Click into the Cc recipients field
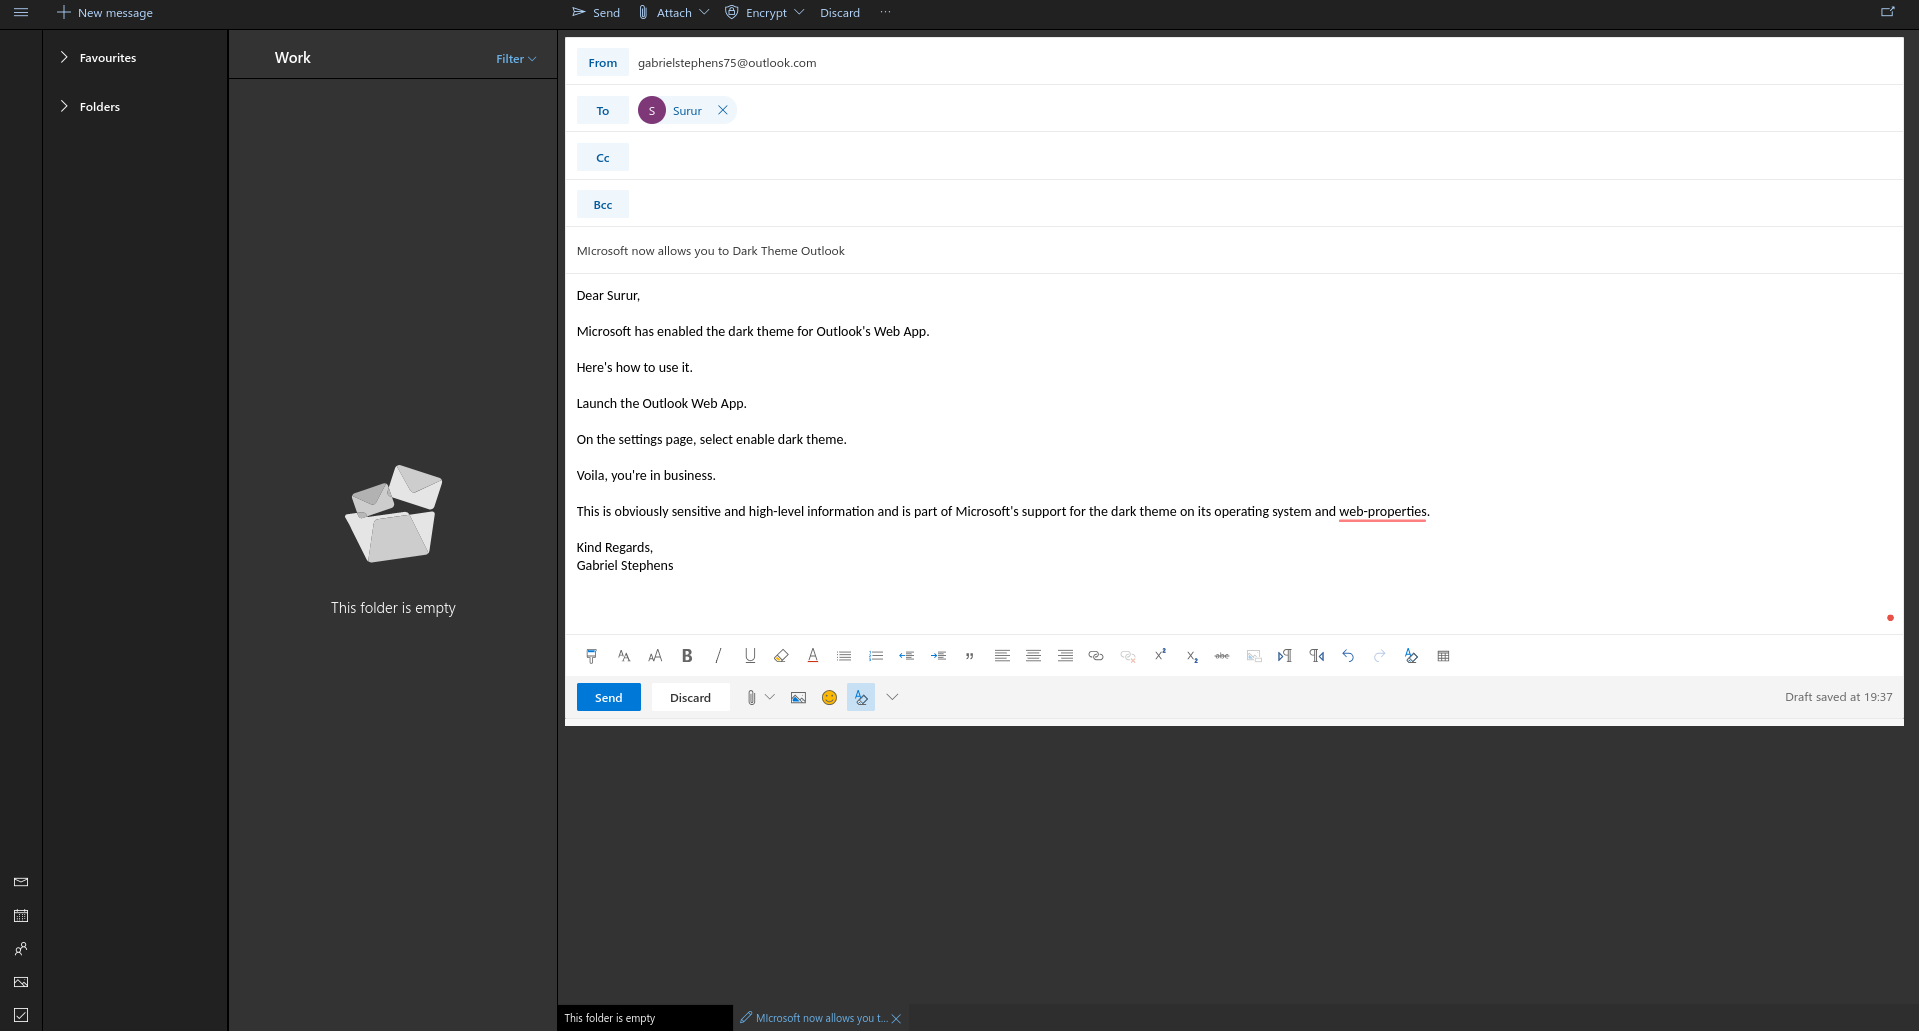Viewport: 1919px width, 1031px height. pos(1265,158)
